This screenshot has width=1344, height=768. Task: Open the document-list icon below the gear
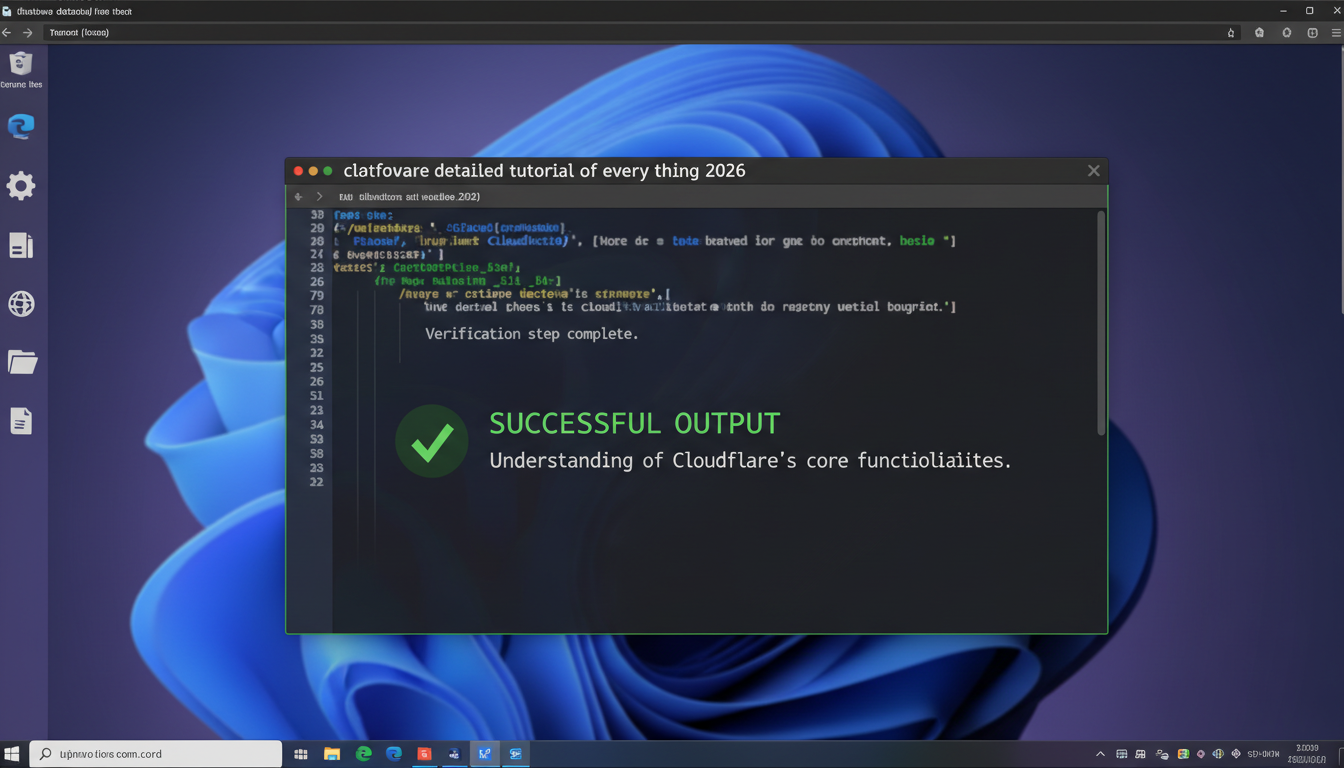pyautogui.click(x=21, y=245)
